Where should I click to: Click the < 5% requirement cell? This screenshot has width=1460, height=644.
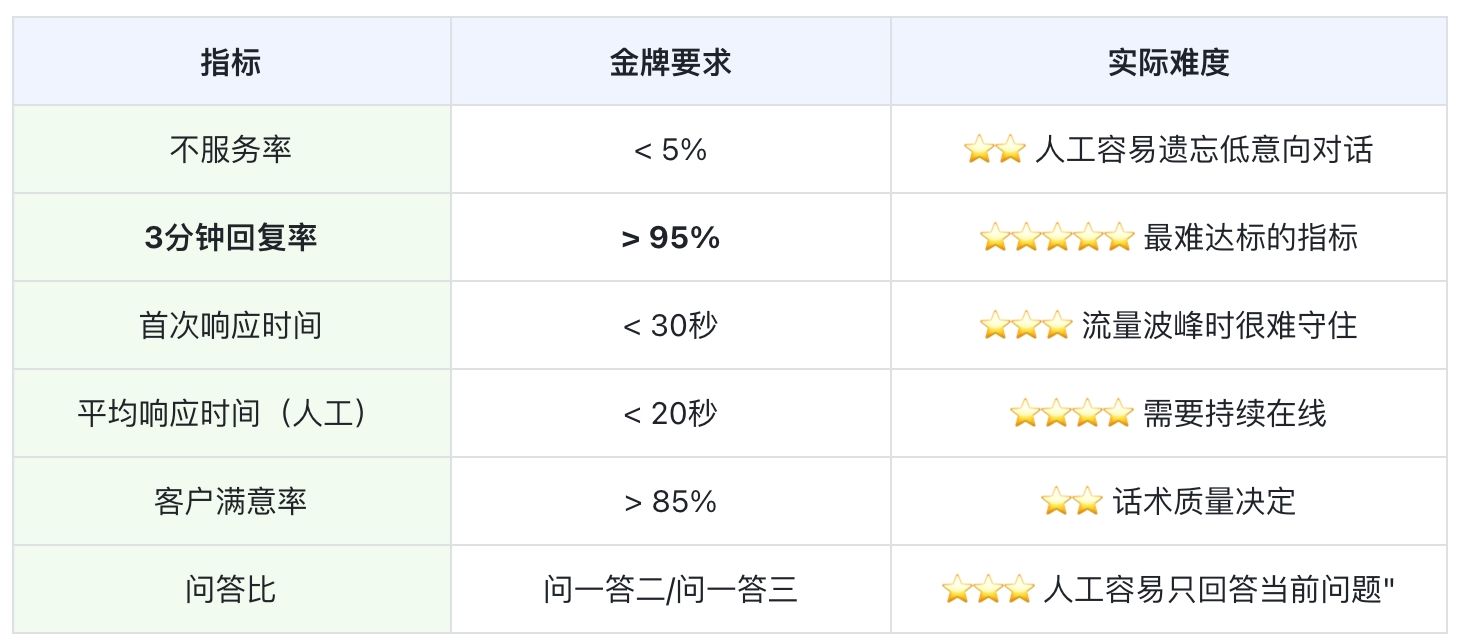(x=670, y=150)
